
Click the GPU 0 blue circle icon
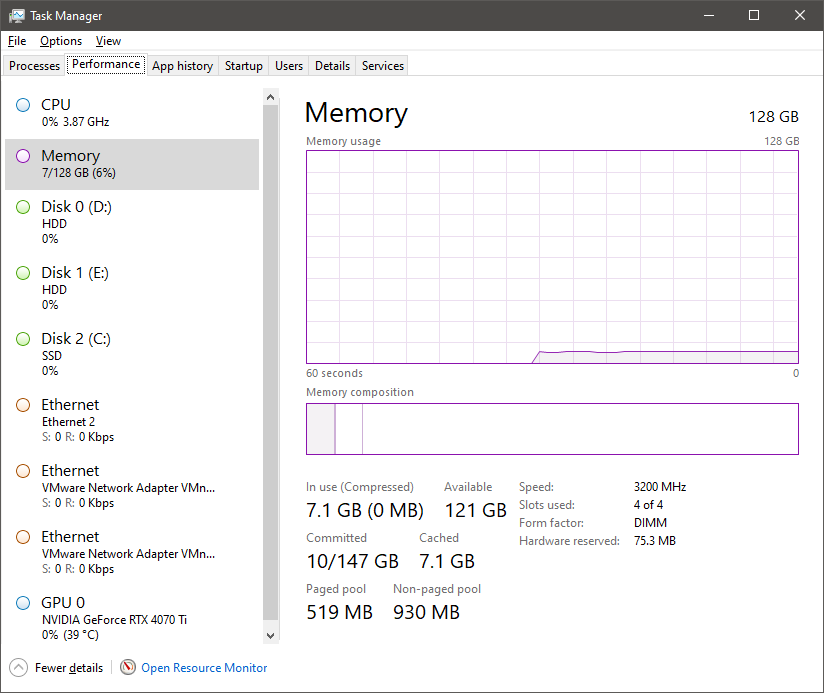coord(23,603)
